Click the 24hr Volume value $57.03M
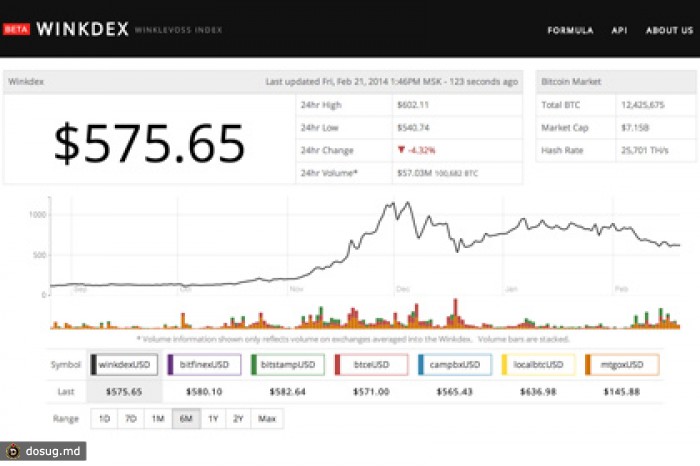Viewport: 700px width, 466px height. click(414, 173)
